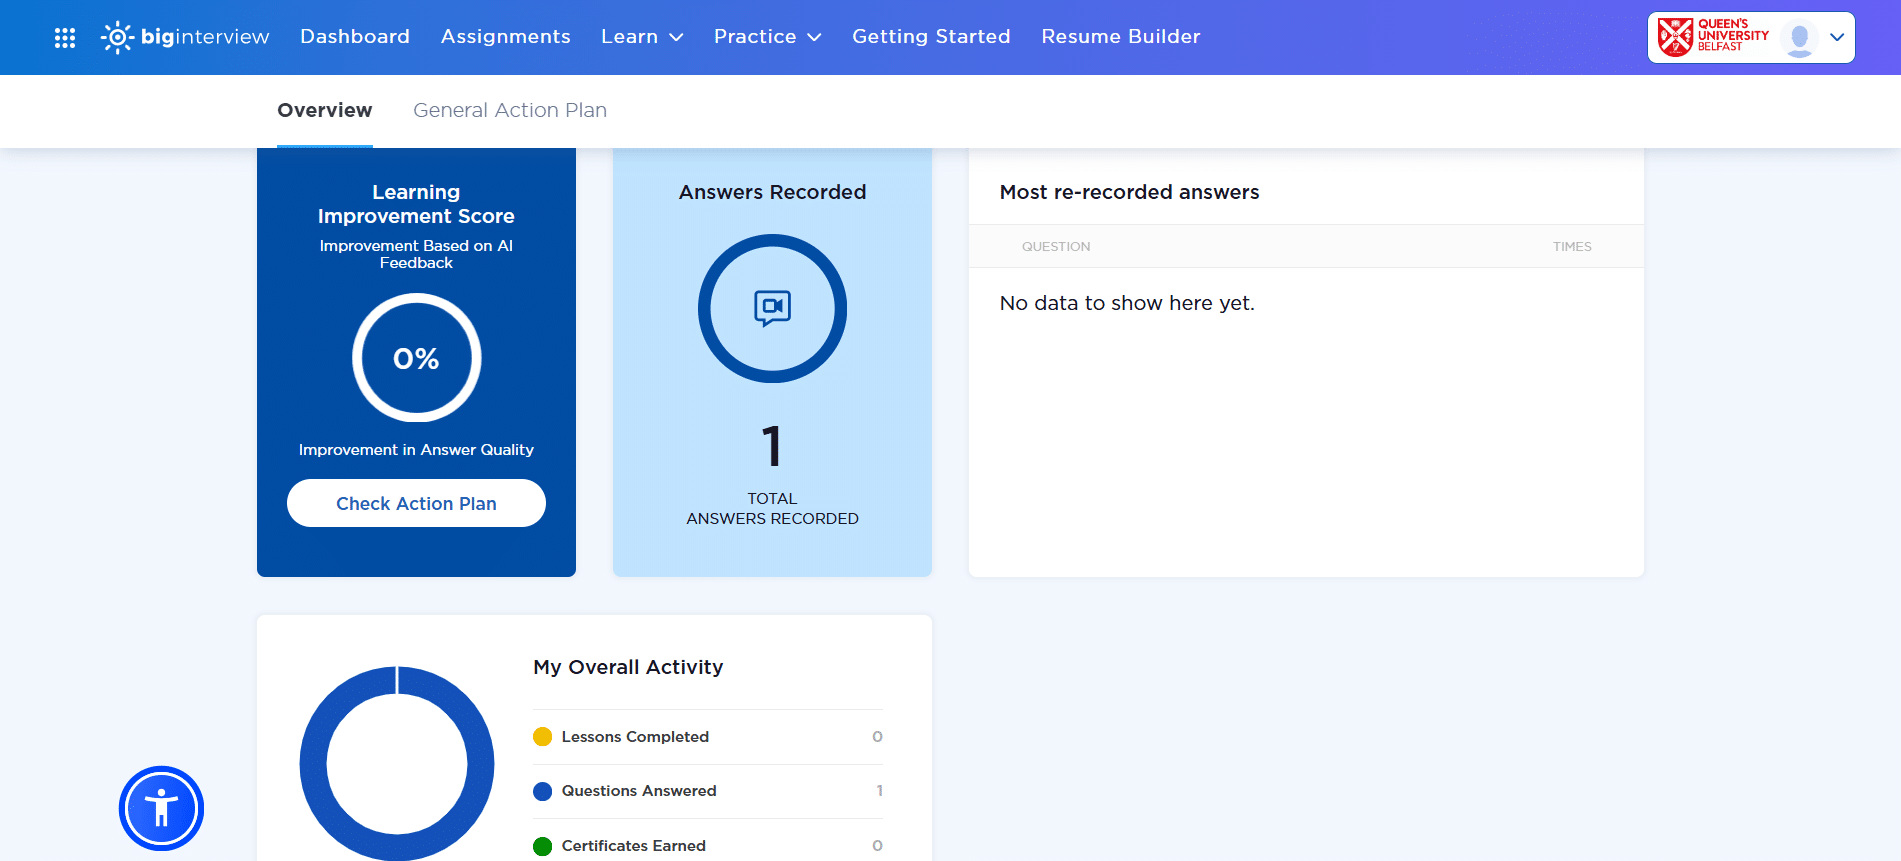Open the apps grid menu icon

tap(65, 38)
